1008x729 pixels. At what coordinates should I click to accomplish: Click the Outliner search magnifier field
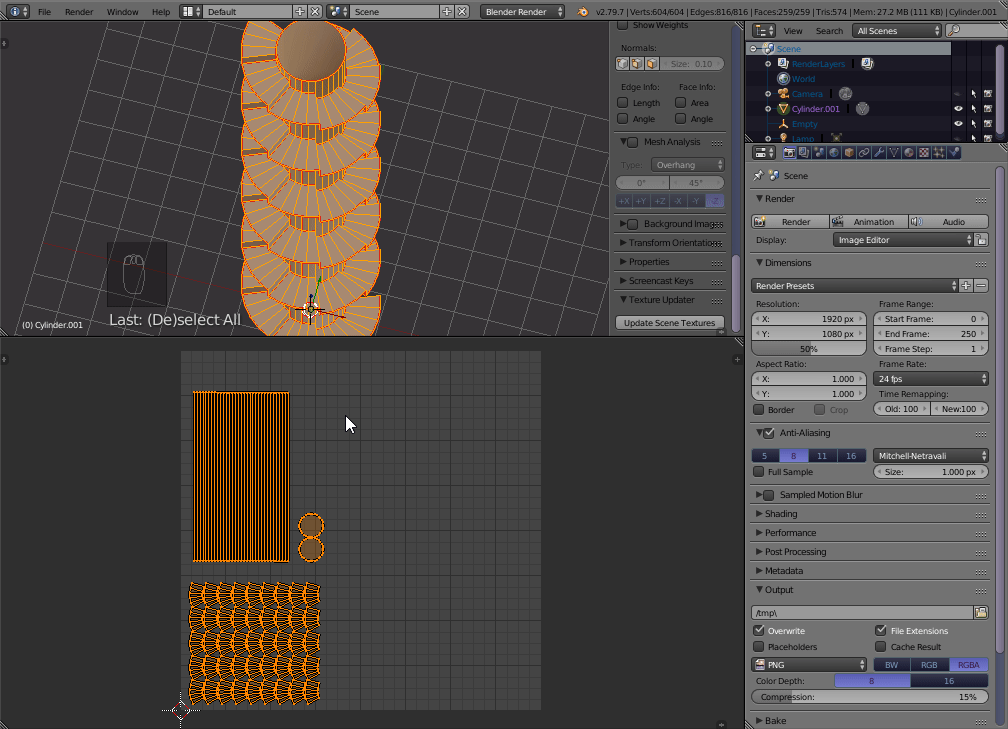(977, 31)
